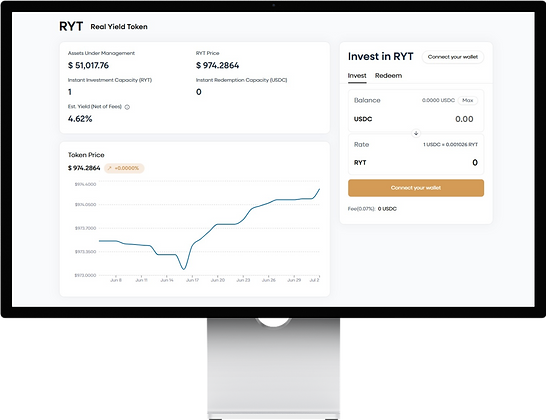The image size is (546, 420).
Task: Click the Jun 23 chart axis label
Action: pos(243,280)
